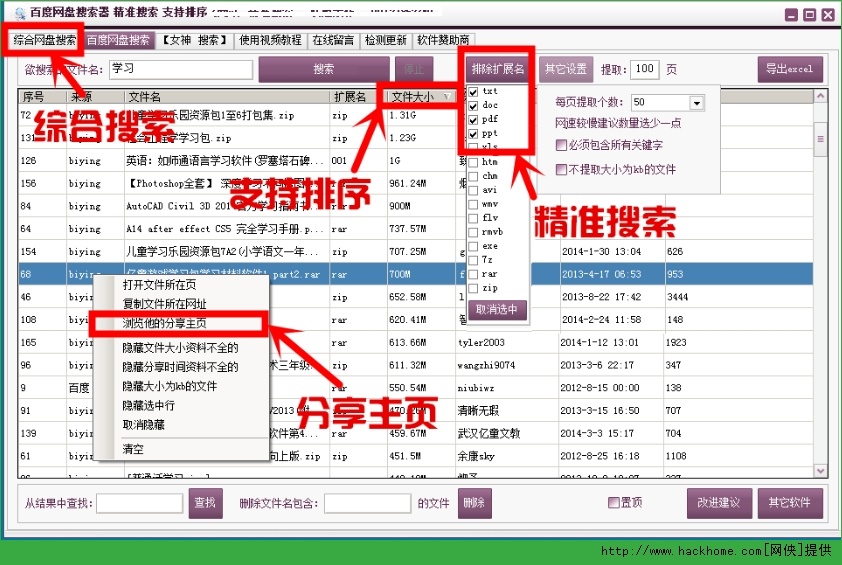Open the 每页提取个数 dropdown showing 50

[x=667, y=102]
